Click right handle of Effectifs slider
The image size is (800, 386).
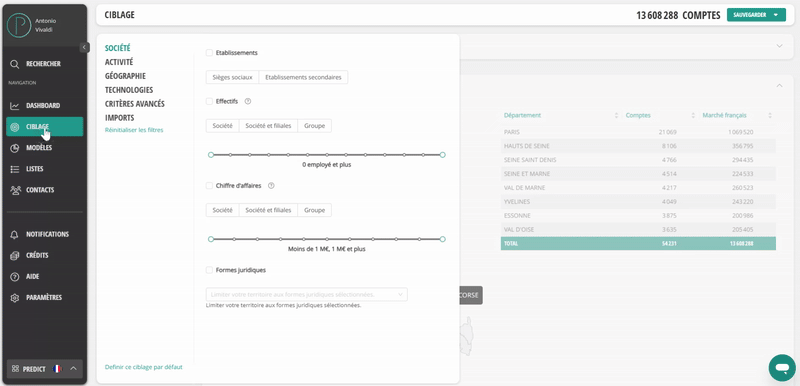pyautogui.click(x=442, y=155)
